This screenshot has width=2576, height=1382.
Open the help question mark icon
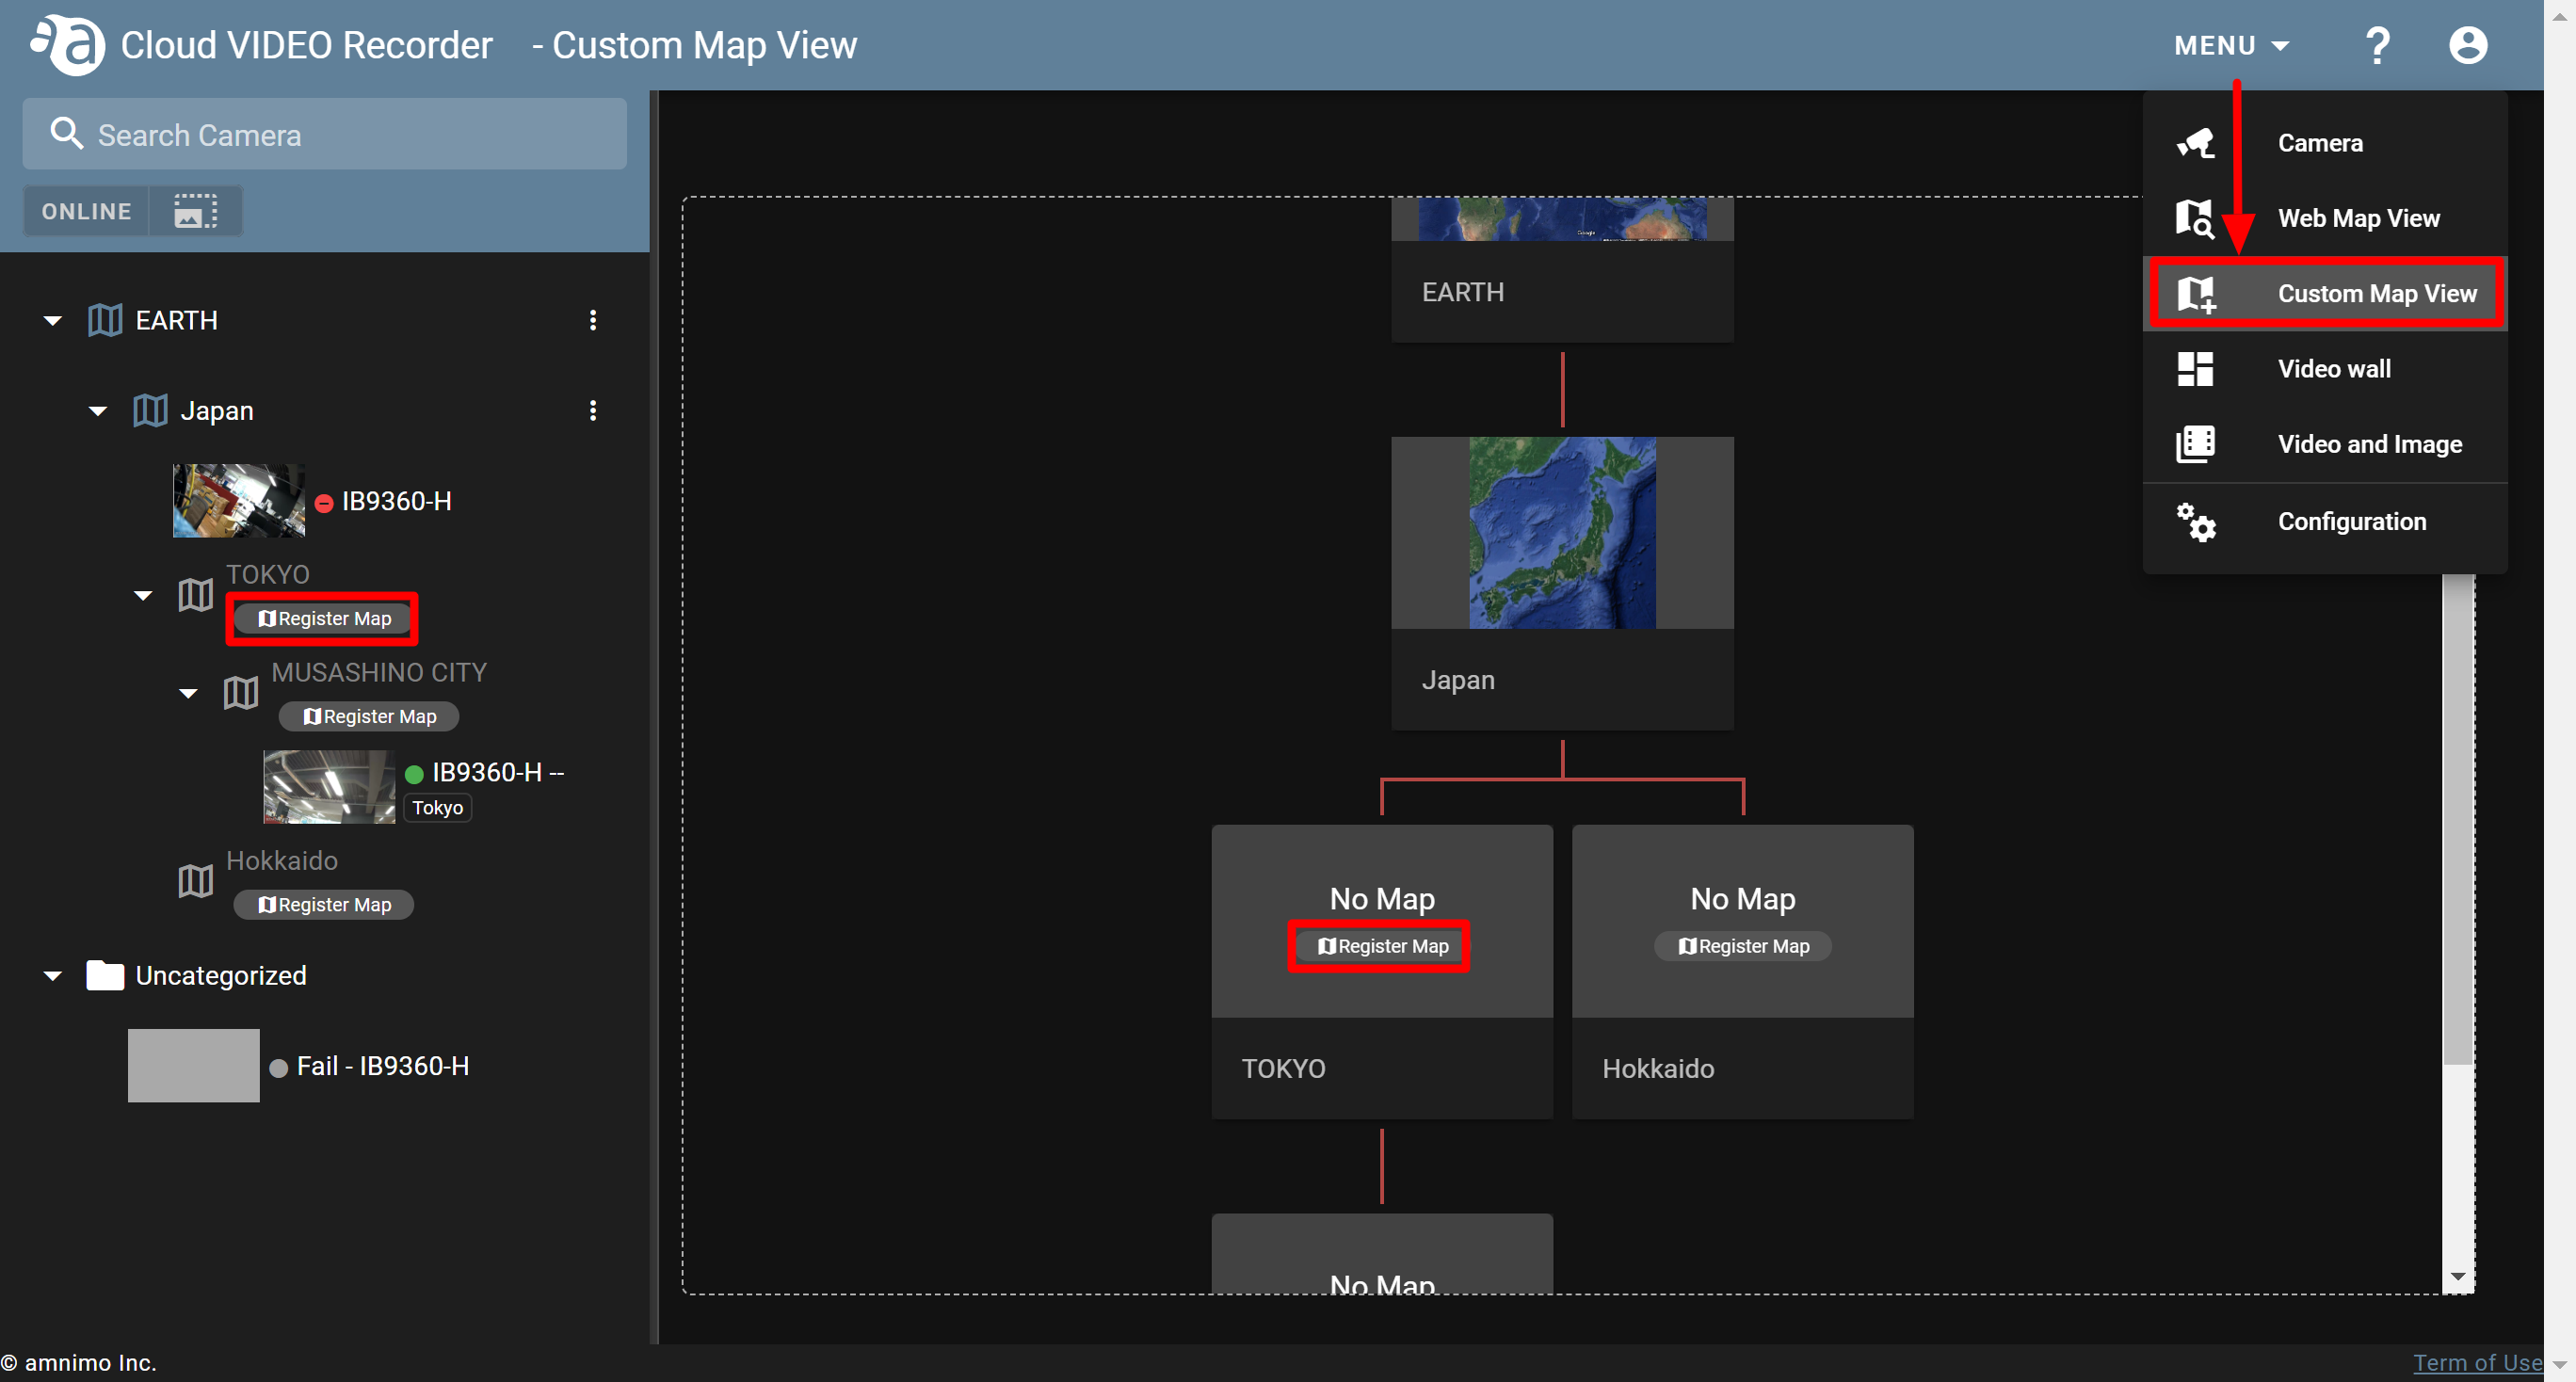(x=2377, y=45)
